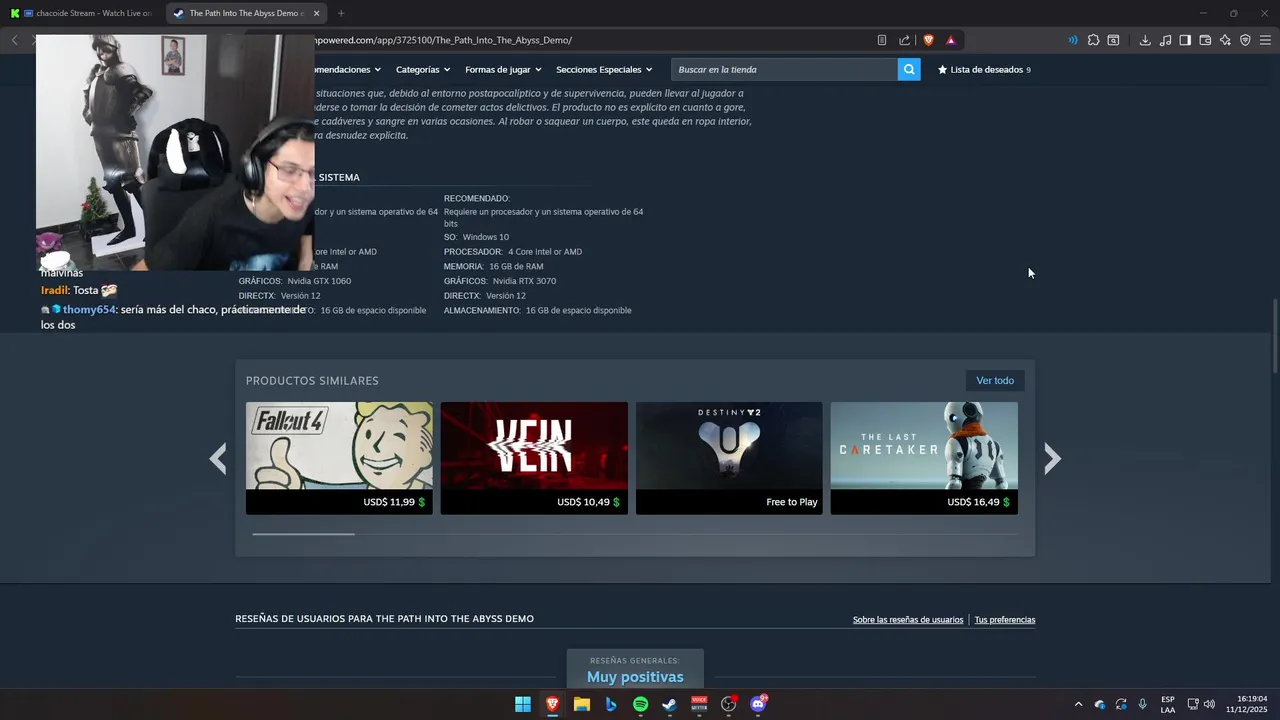This screenshot has width=1280, height=720.
Task: Click the Steam store search button
Action: [x=909, y=69]
